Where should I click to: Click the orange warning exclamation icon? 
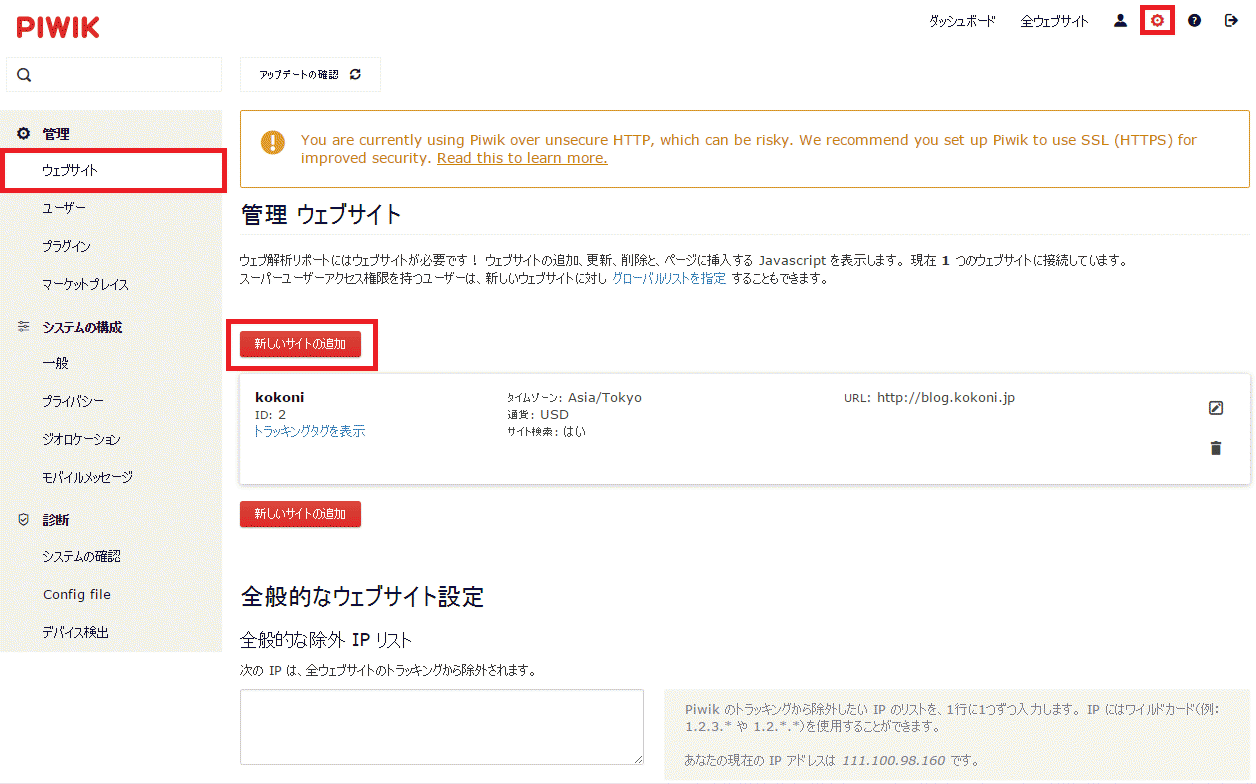[x=272, y=142]
